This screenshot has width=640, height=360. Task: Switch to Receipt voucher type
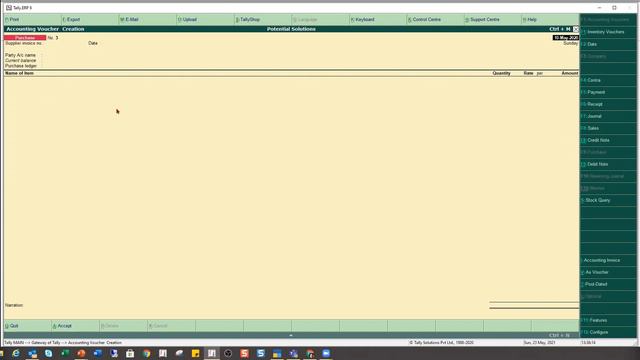coord(608,104)
